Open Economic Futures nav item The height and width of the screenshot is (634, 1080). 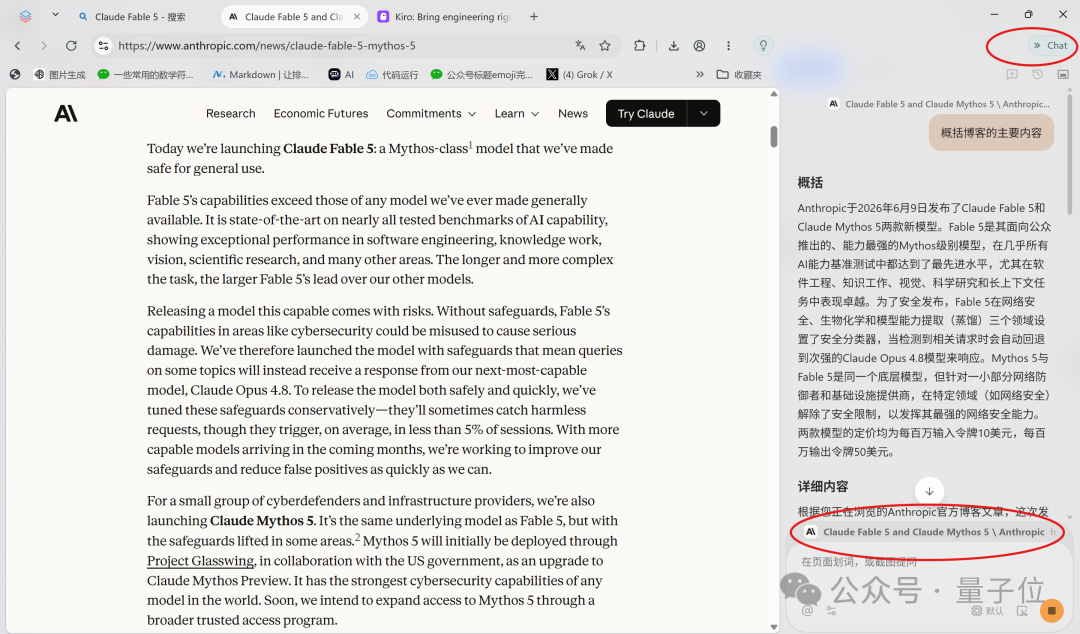321,114
